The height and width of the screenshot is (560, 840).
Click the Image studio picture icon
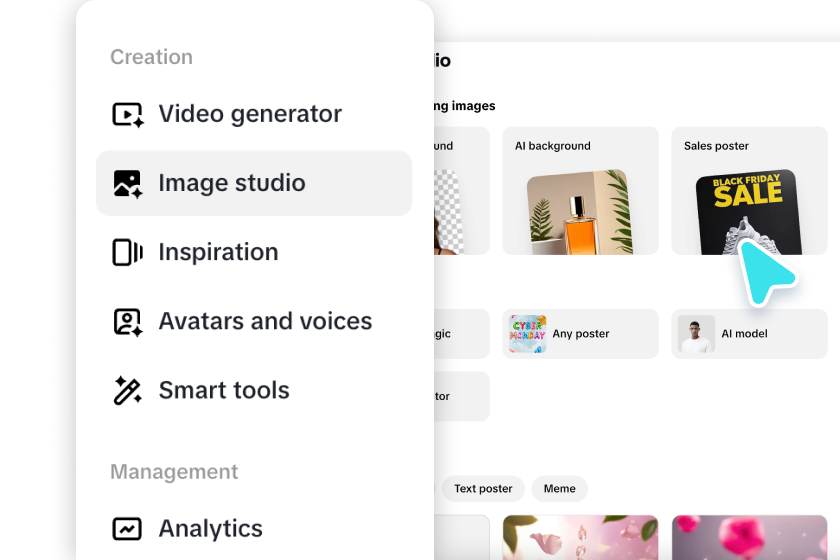128,183
